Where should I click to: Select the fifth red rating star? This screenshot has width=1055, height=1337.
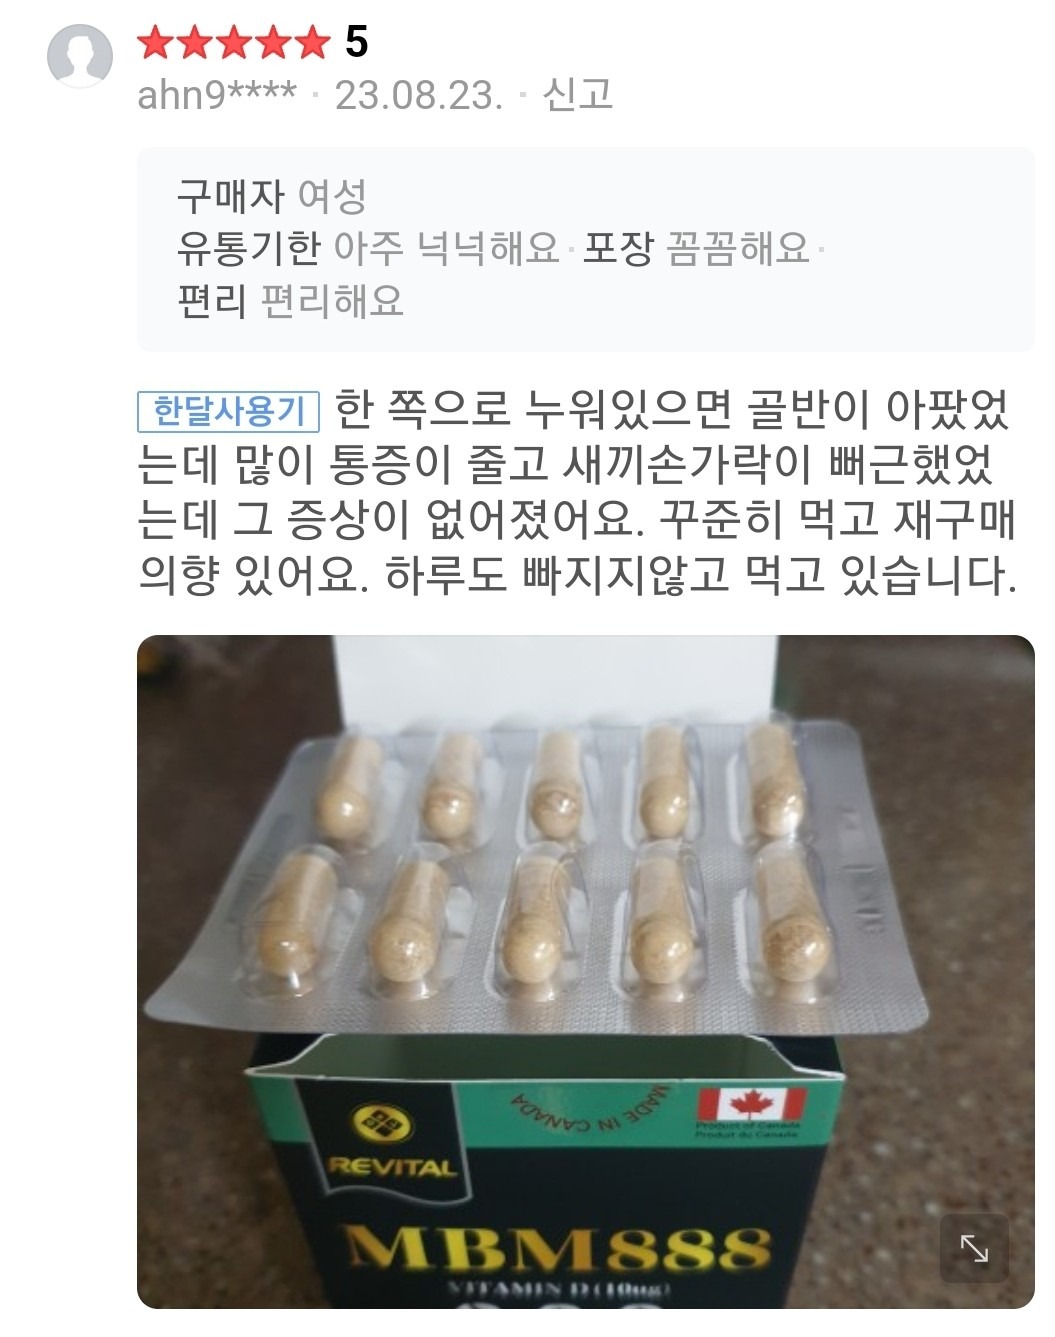pos(311,43)
